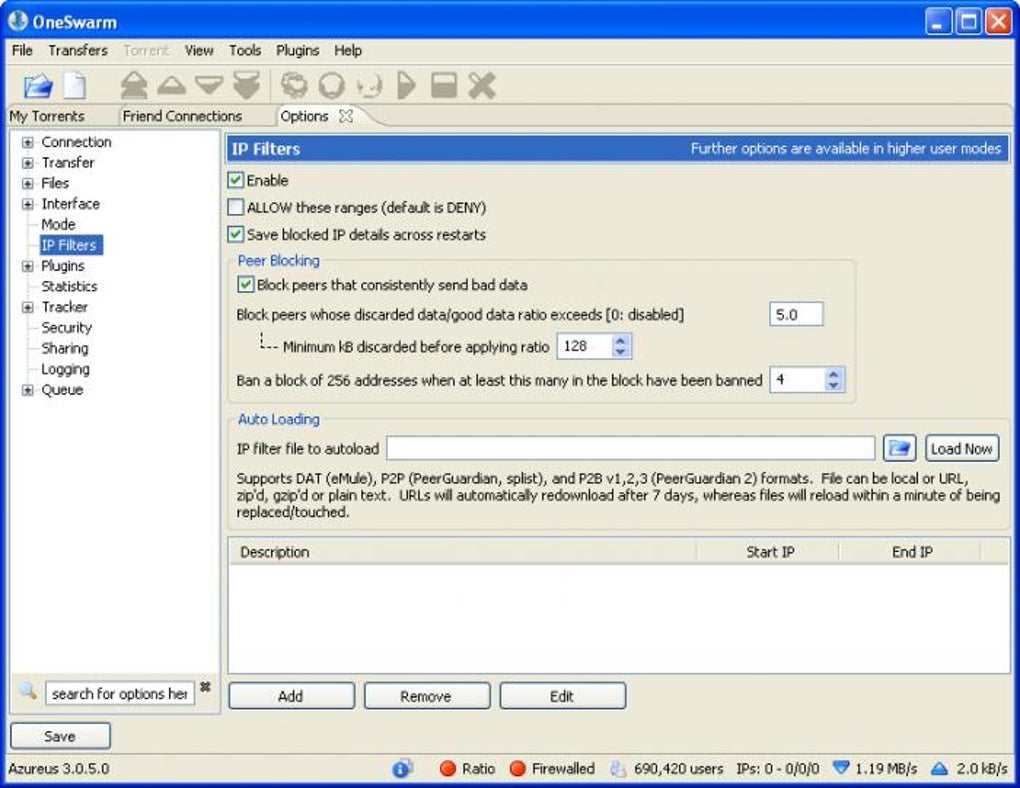
Task: Click the move down arrow icon
Action: pos(209,85)
